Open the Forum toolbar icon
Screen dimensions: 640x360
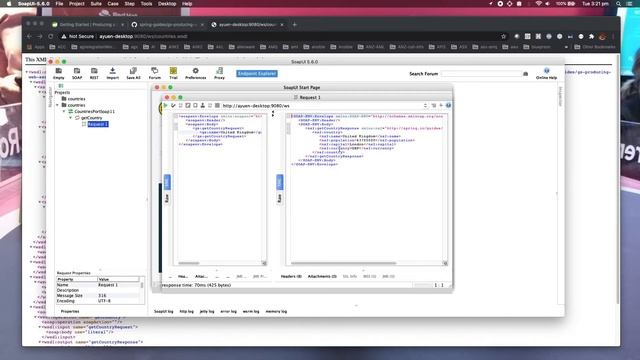tap(155, 73)
